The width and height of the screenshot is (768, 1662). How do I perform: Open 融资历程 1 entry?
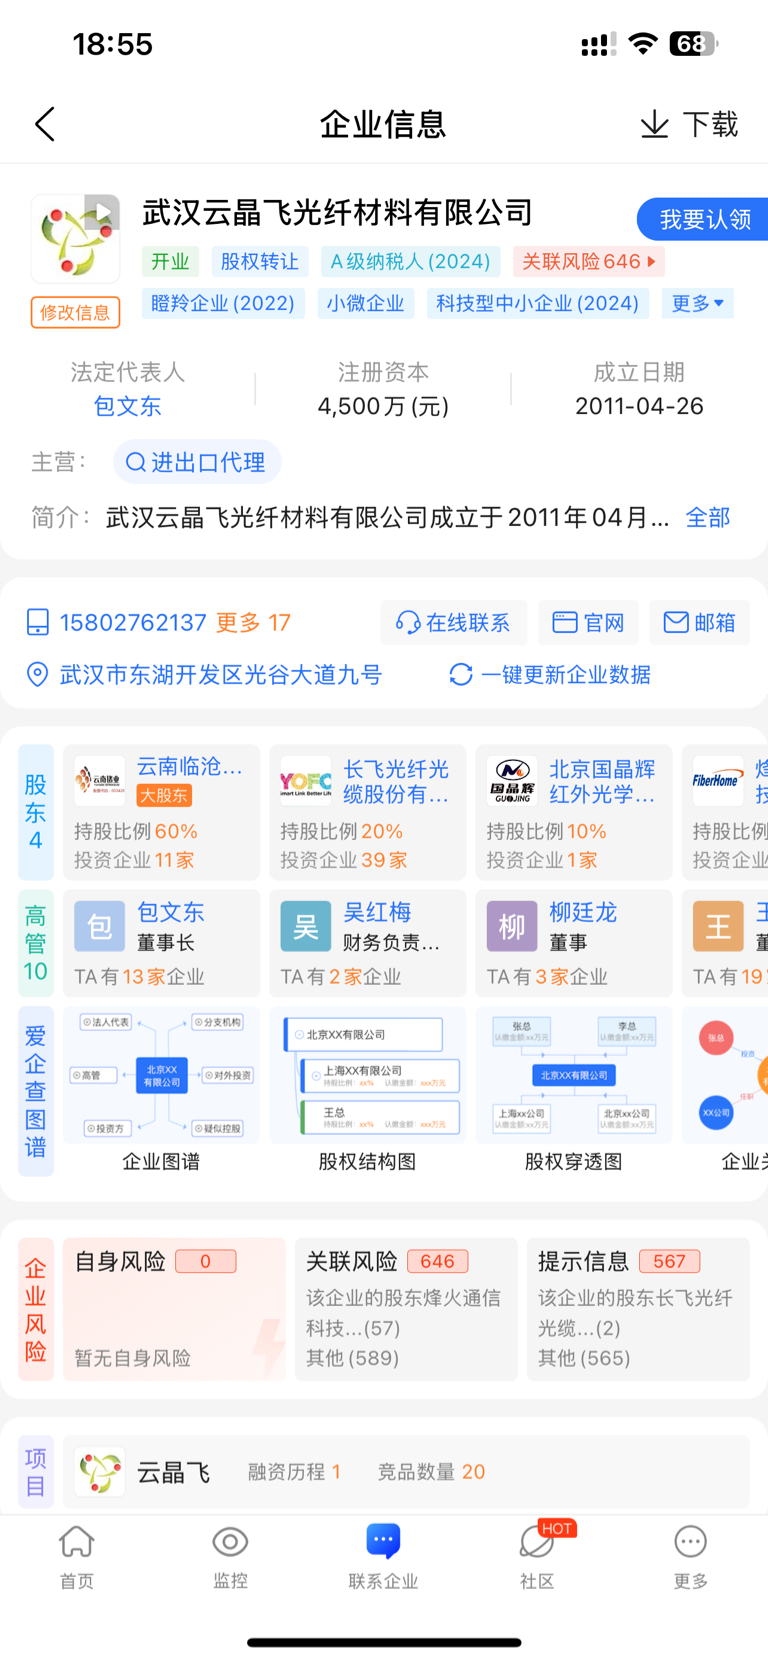click(x=295, y=1472)
